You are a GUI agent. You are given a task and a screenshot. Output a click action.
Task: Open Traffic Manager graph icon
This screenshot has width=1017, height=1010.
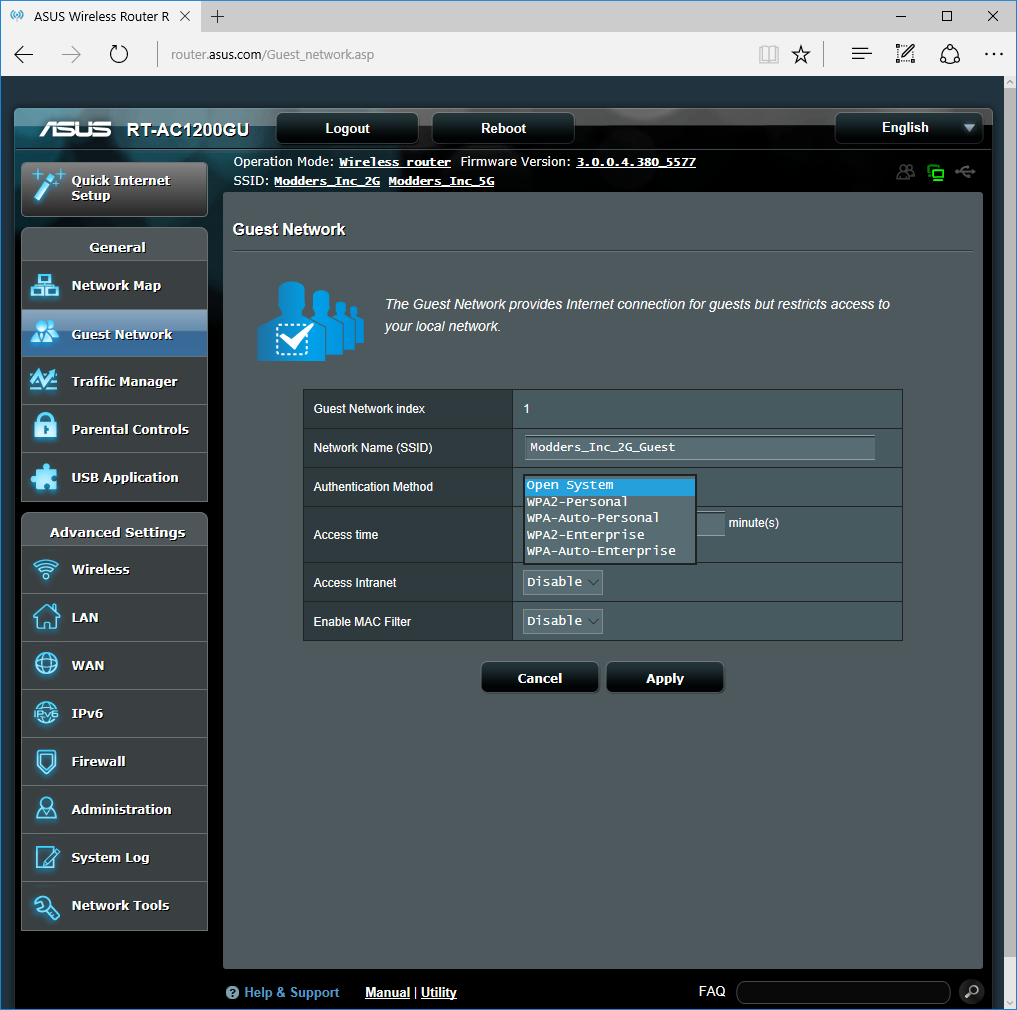(44, 380)
